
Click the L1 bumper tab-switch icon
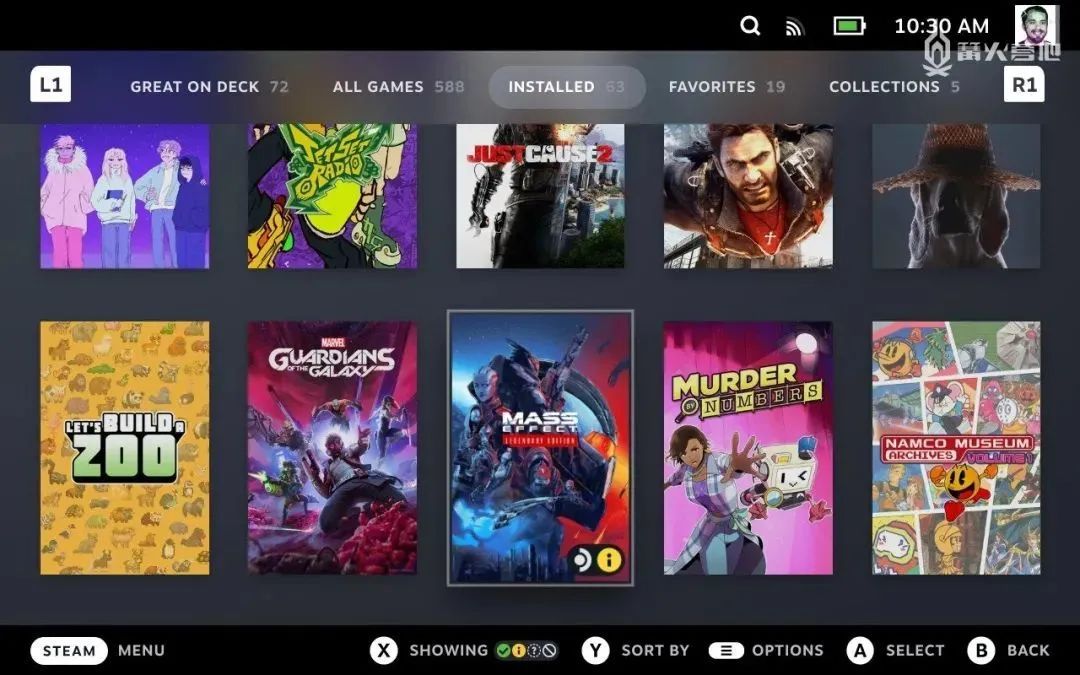click(50, 85)
